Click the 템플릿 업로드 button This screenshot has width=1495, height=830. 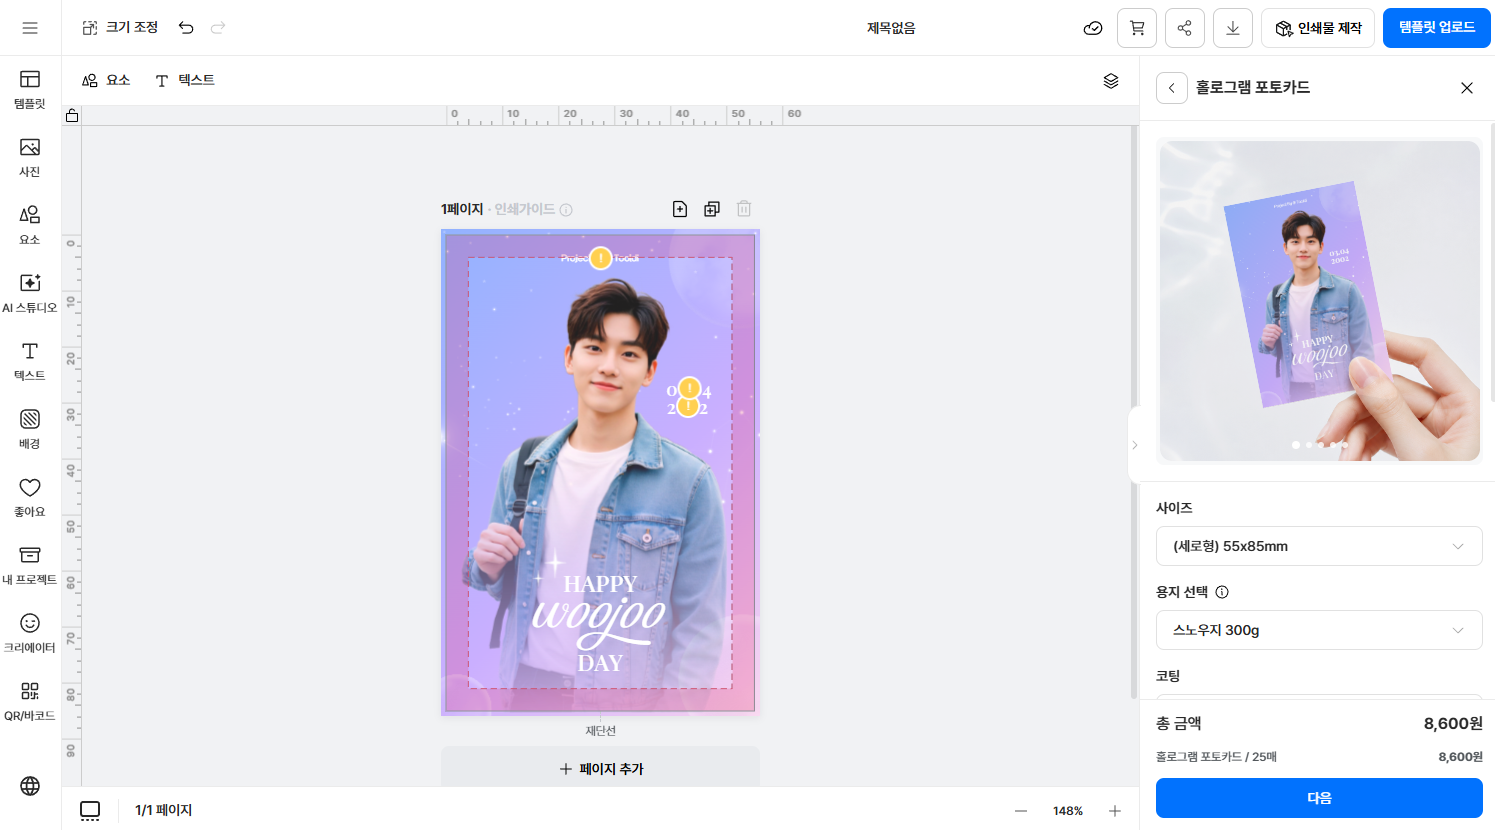pyautogui.click(x=1437, y=28)
